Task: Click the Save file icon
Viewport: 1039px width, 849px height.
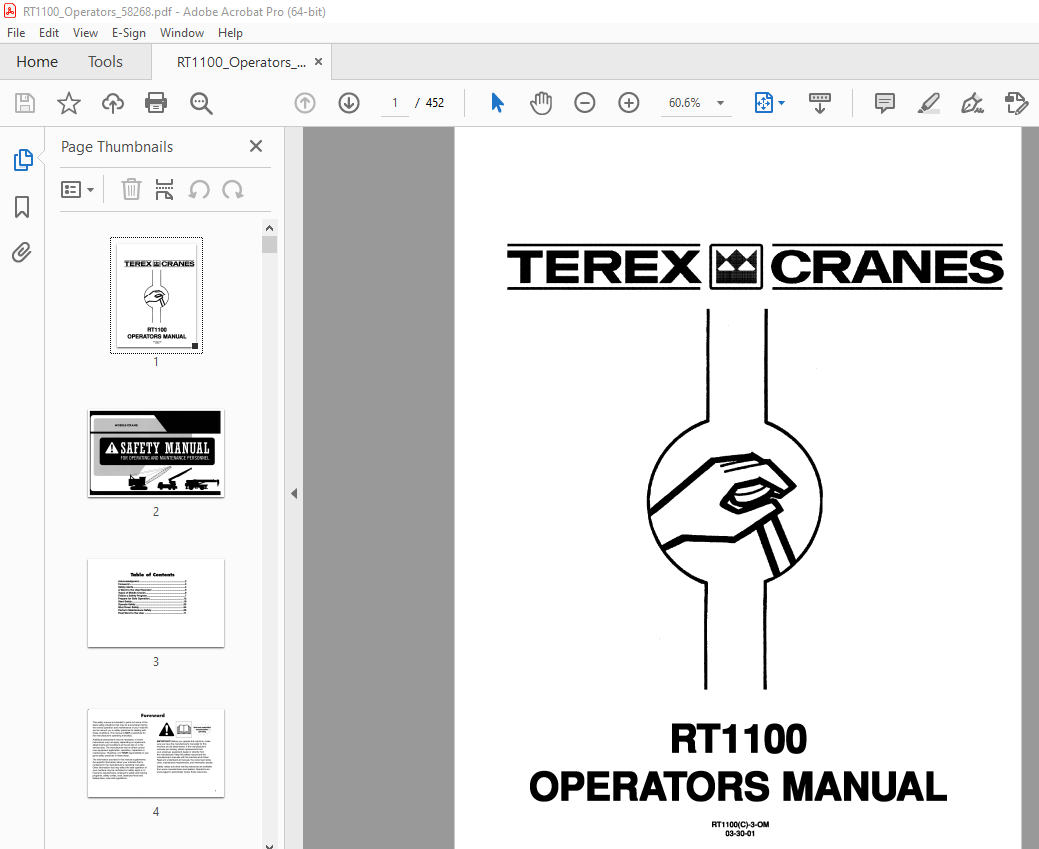Action: tap(25, 103)
